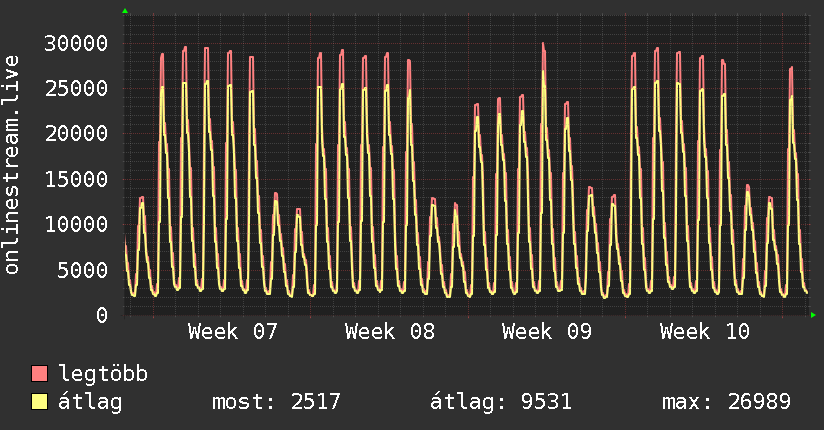The width and height of the screenshot is (824, 430).
Task: Click the green arrow atop y-axis
Action: (125, 11)
